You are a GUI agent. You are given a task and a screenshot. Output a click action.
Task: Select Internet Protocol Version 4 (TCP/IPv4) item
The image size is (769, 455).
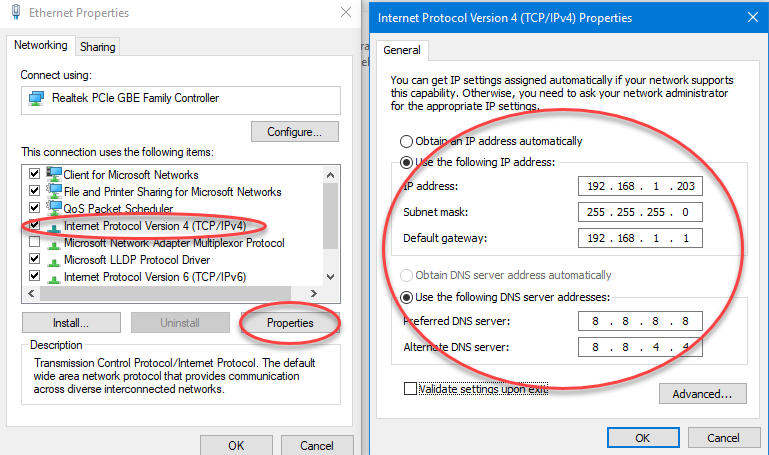[155, 226]
